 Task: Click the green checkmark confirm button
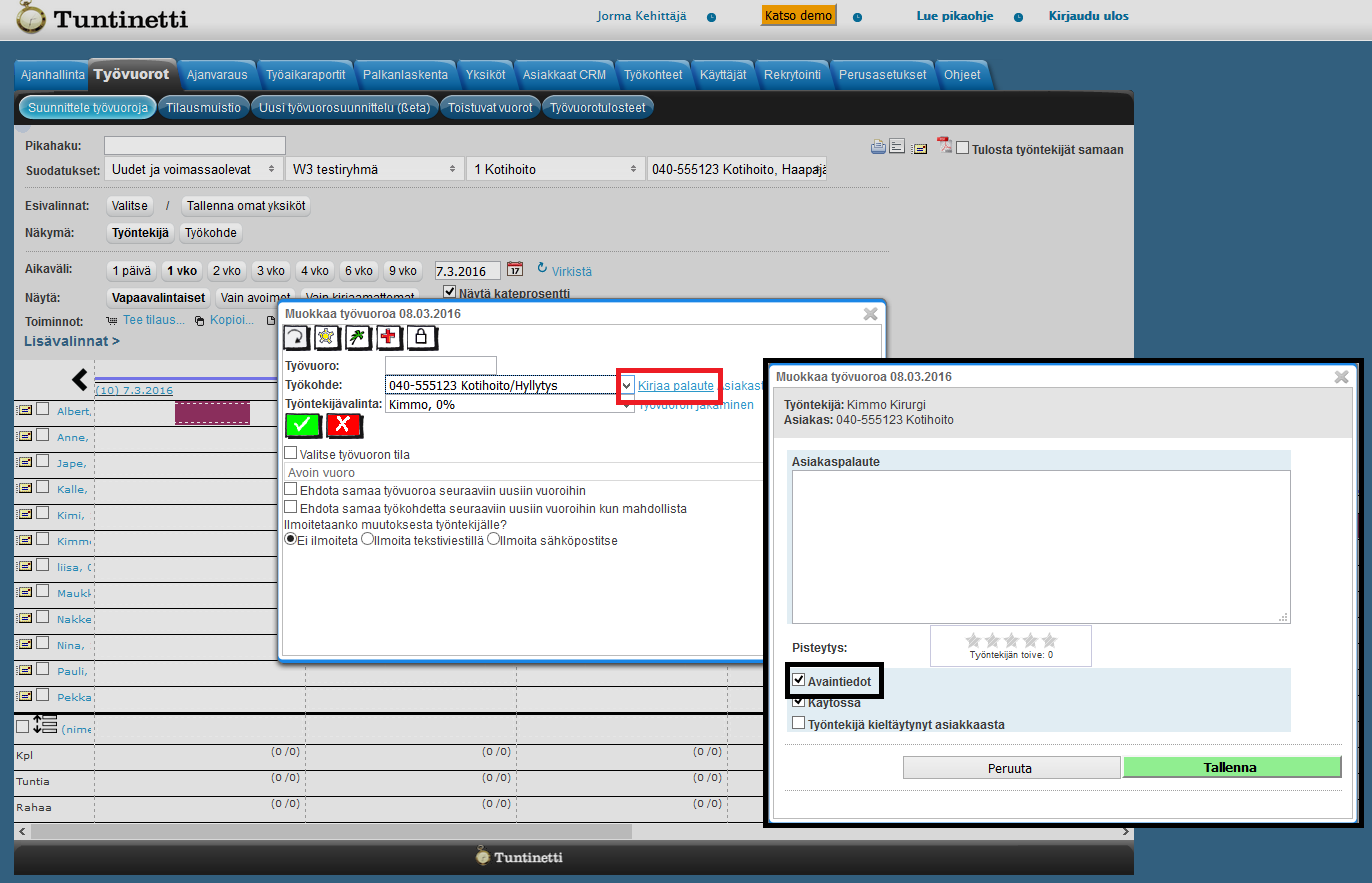(x=303, y=425)
